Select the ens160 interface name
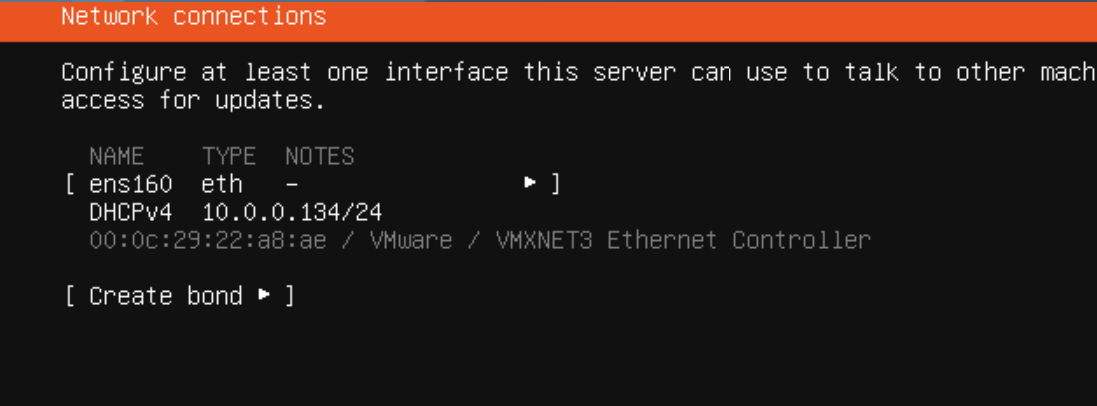 [x=131, y=185]
